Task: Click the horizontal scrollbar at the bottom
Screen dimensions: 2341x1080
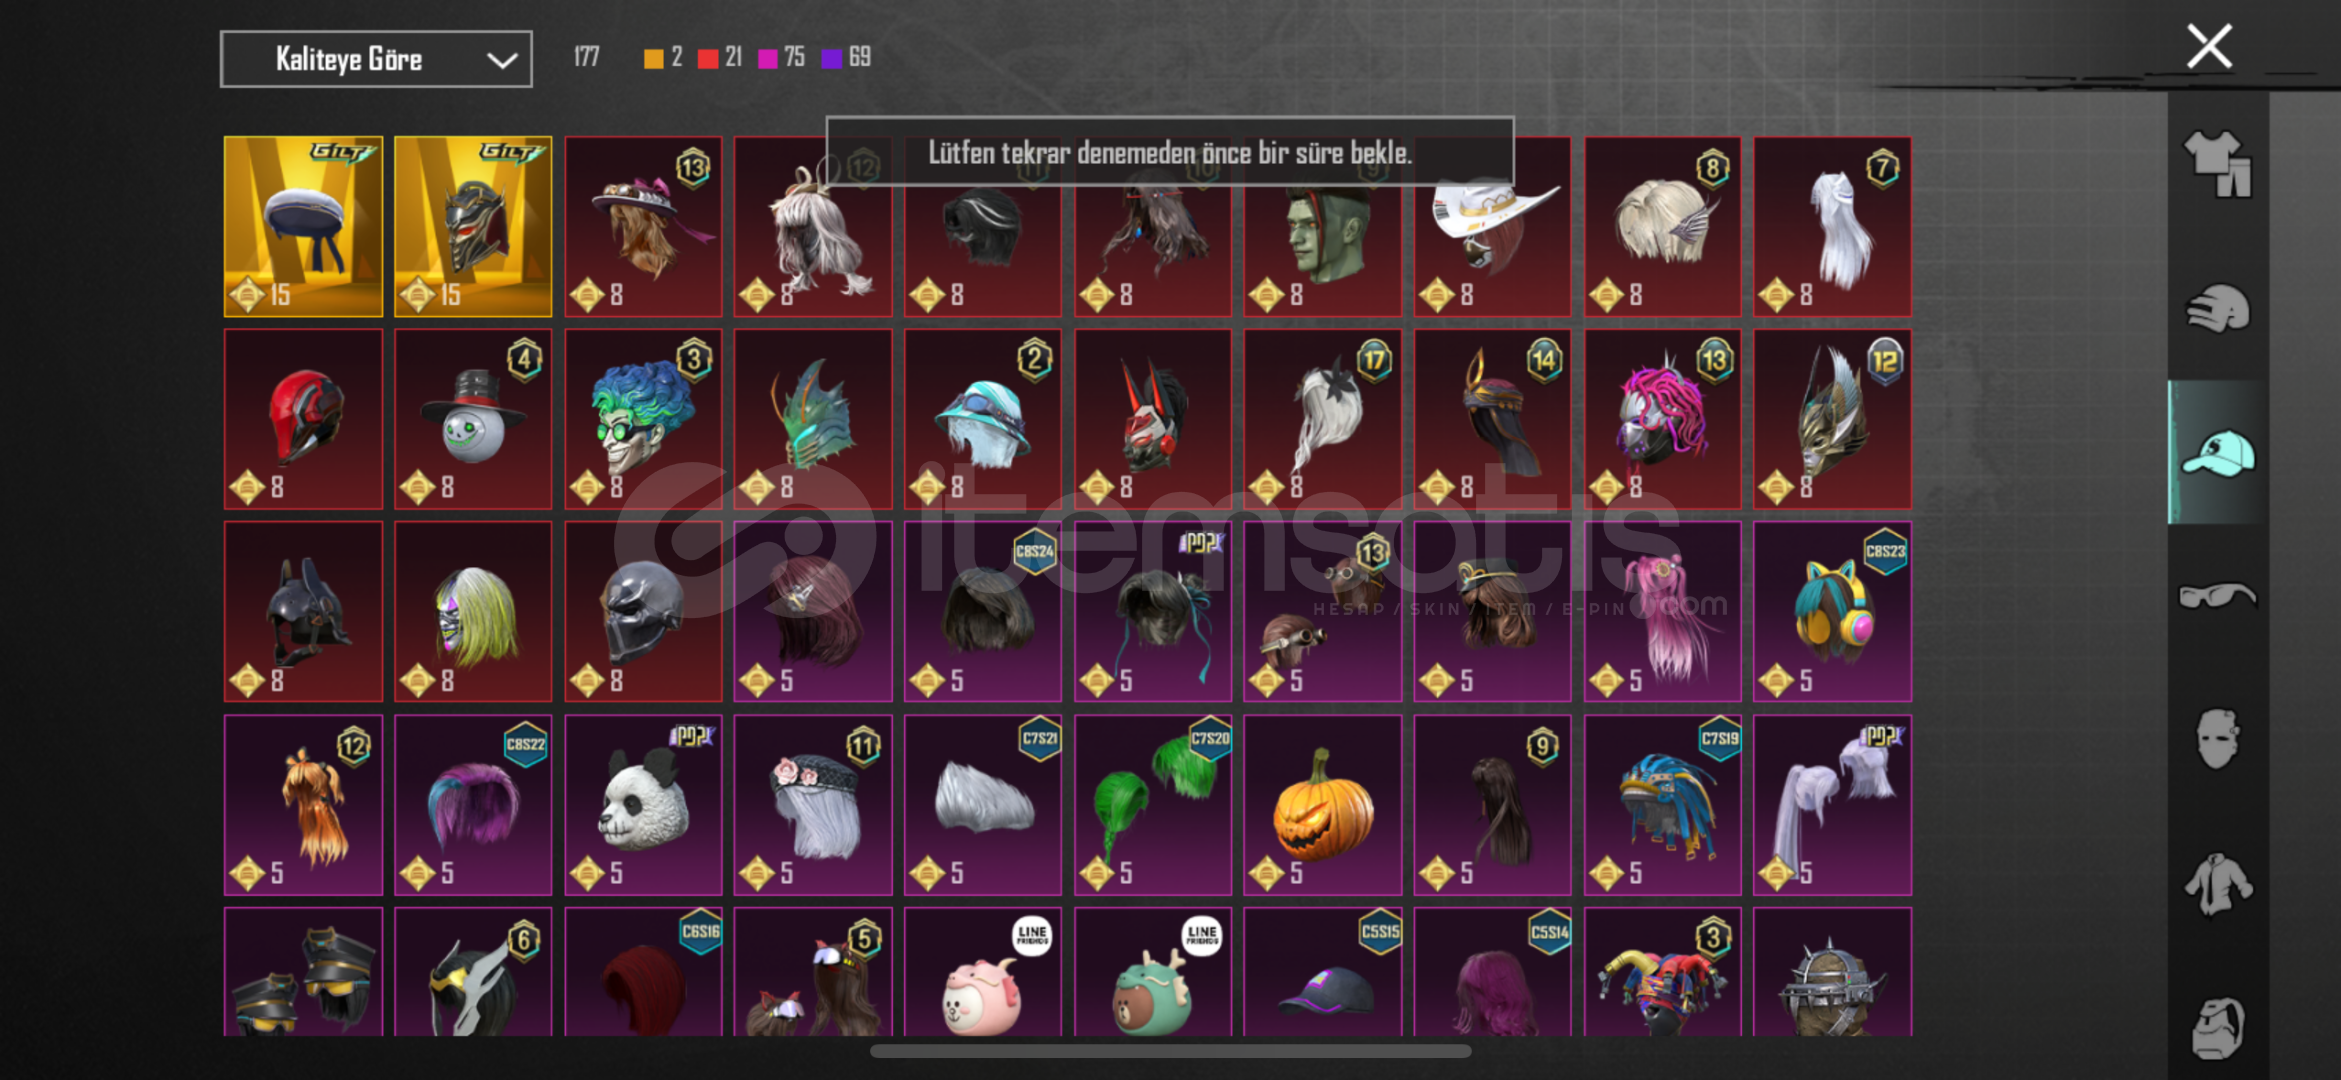Action: [1170, 1051]
